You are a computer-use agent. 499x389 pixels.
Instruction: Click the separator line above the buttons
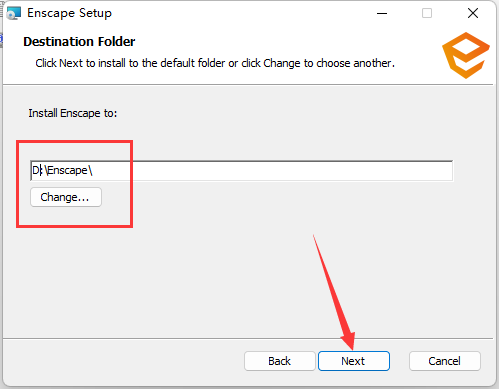pos(248,339)
